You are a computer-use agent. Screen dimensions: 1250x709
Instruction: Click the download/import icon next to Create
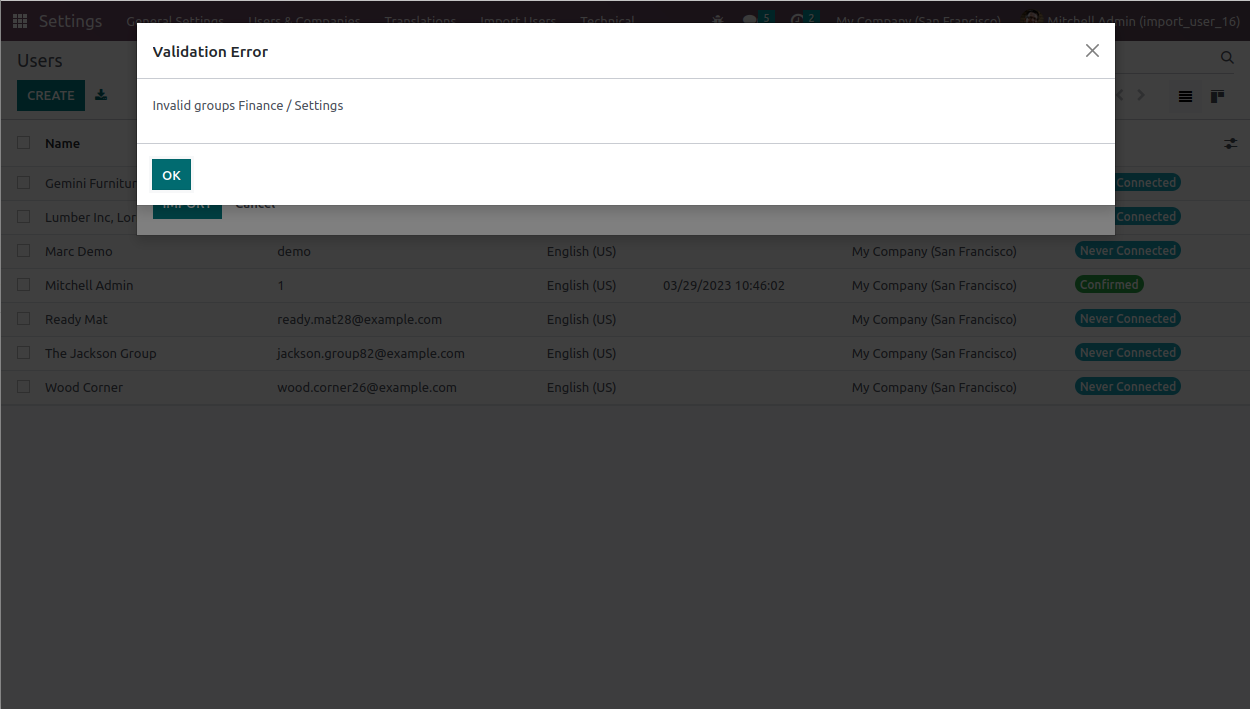(x=101, y=96)
